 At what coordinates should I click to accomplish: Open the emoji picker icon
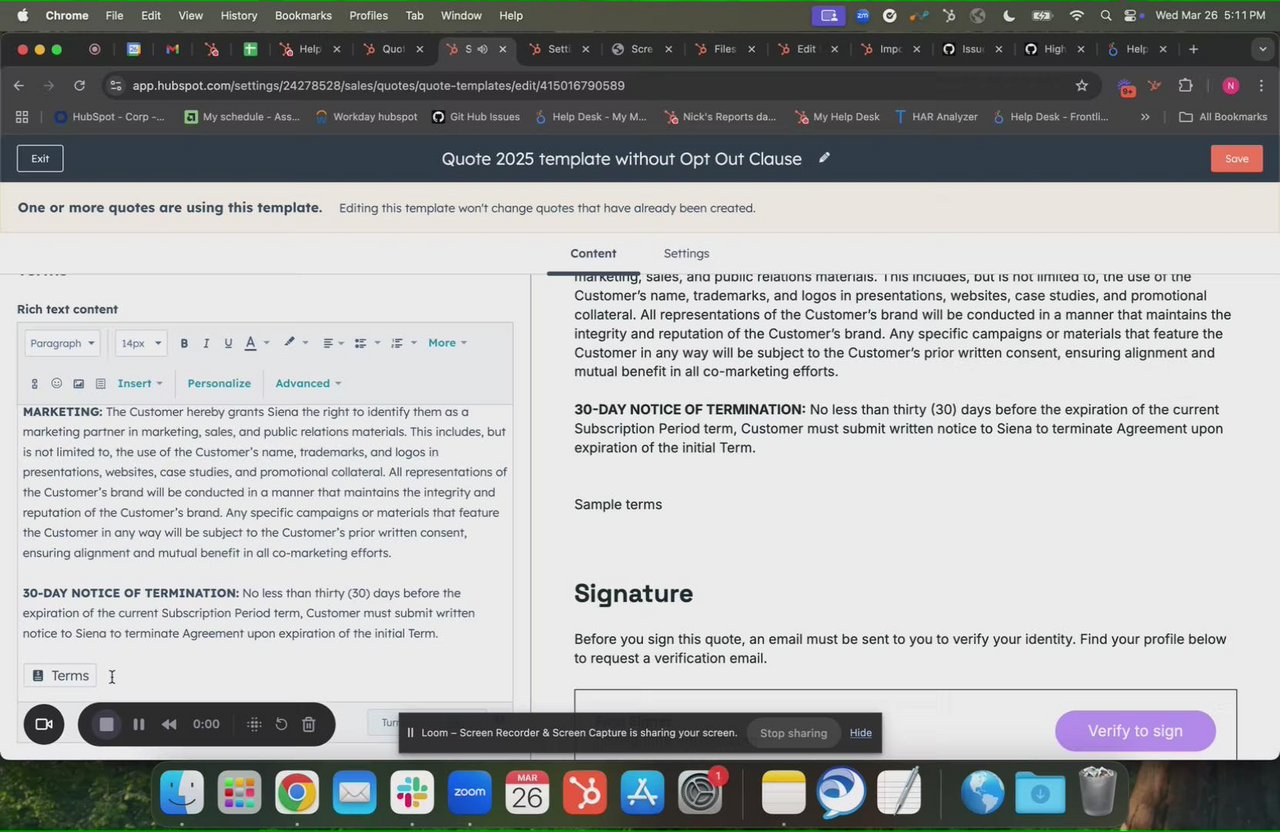pyautogui.click(x=56, y=383)
